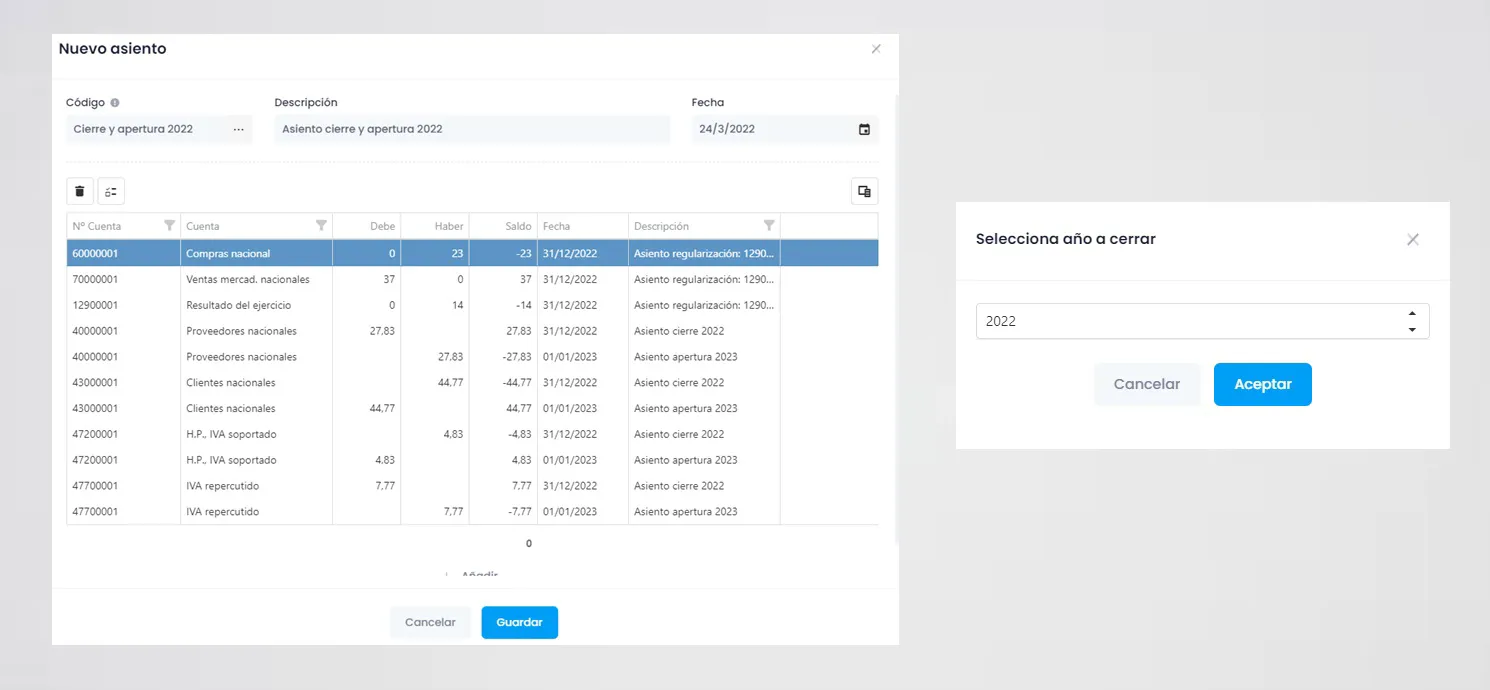
Task: Click Cancelar in Nuevo asiento dialog
Action: pos(430,622)
